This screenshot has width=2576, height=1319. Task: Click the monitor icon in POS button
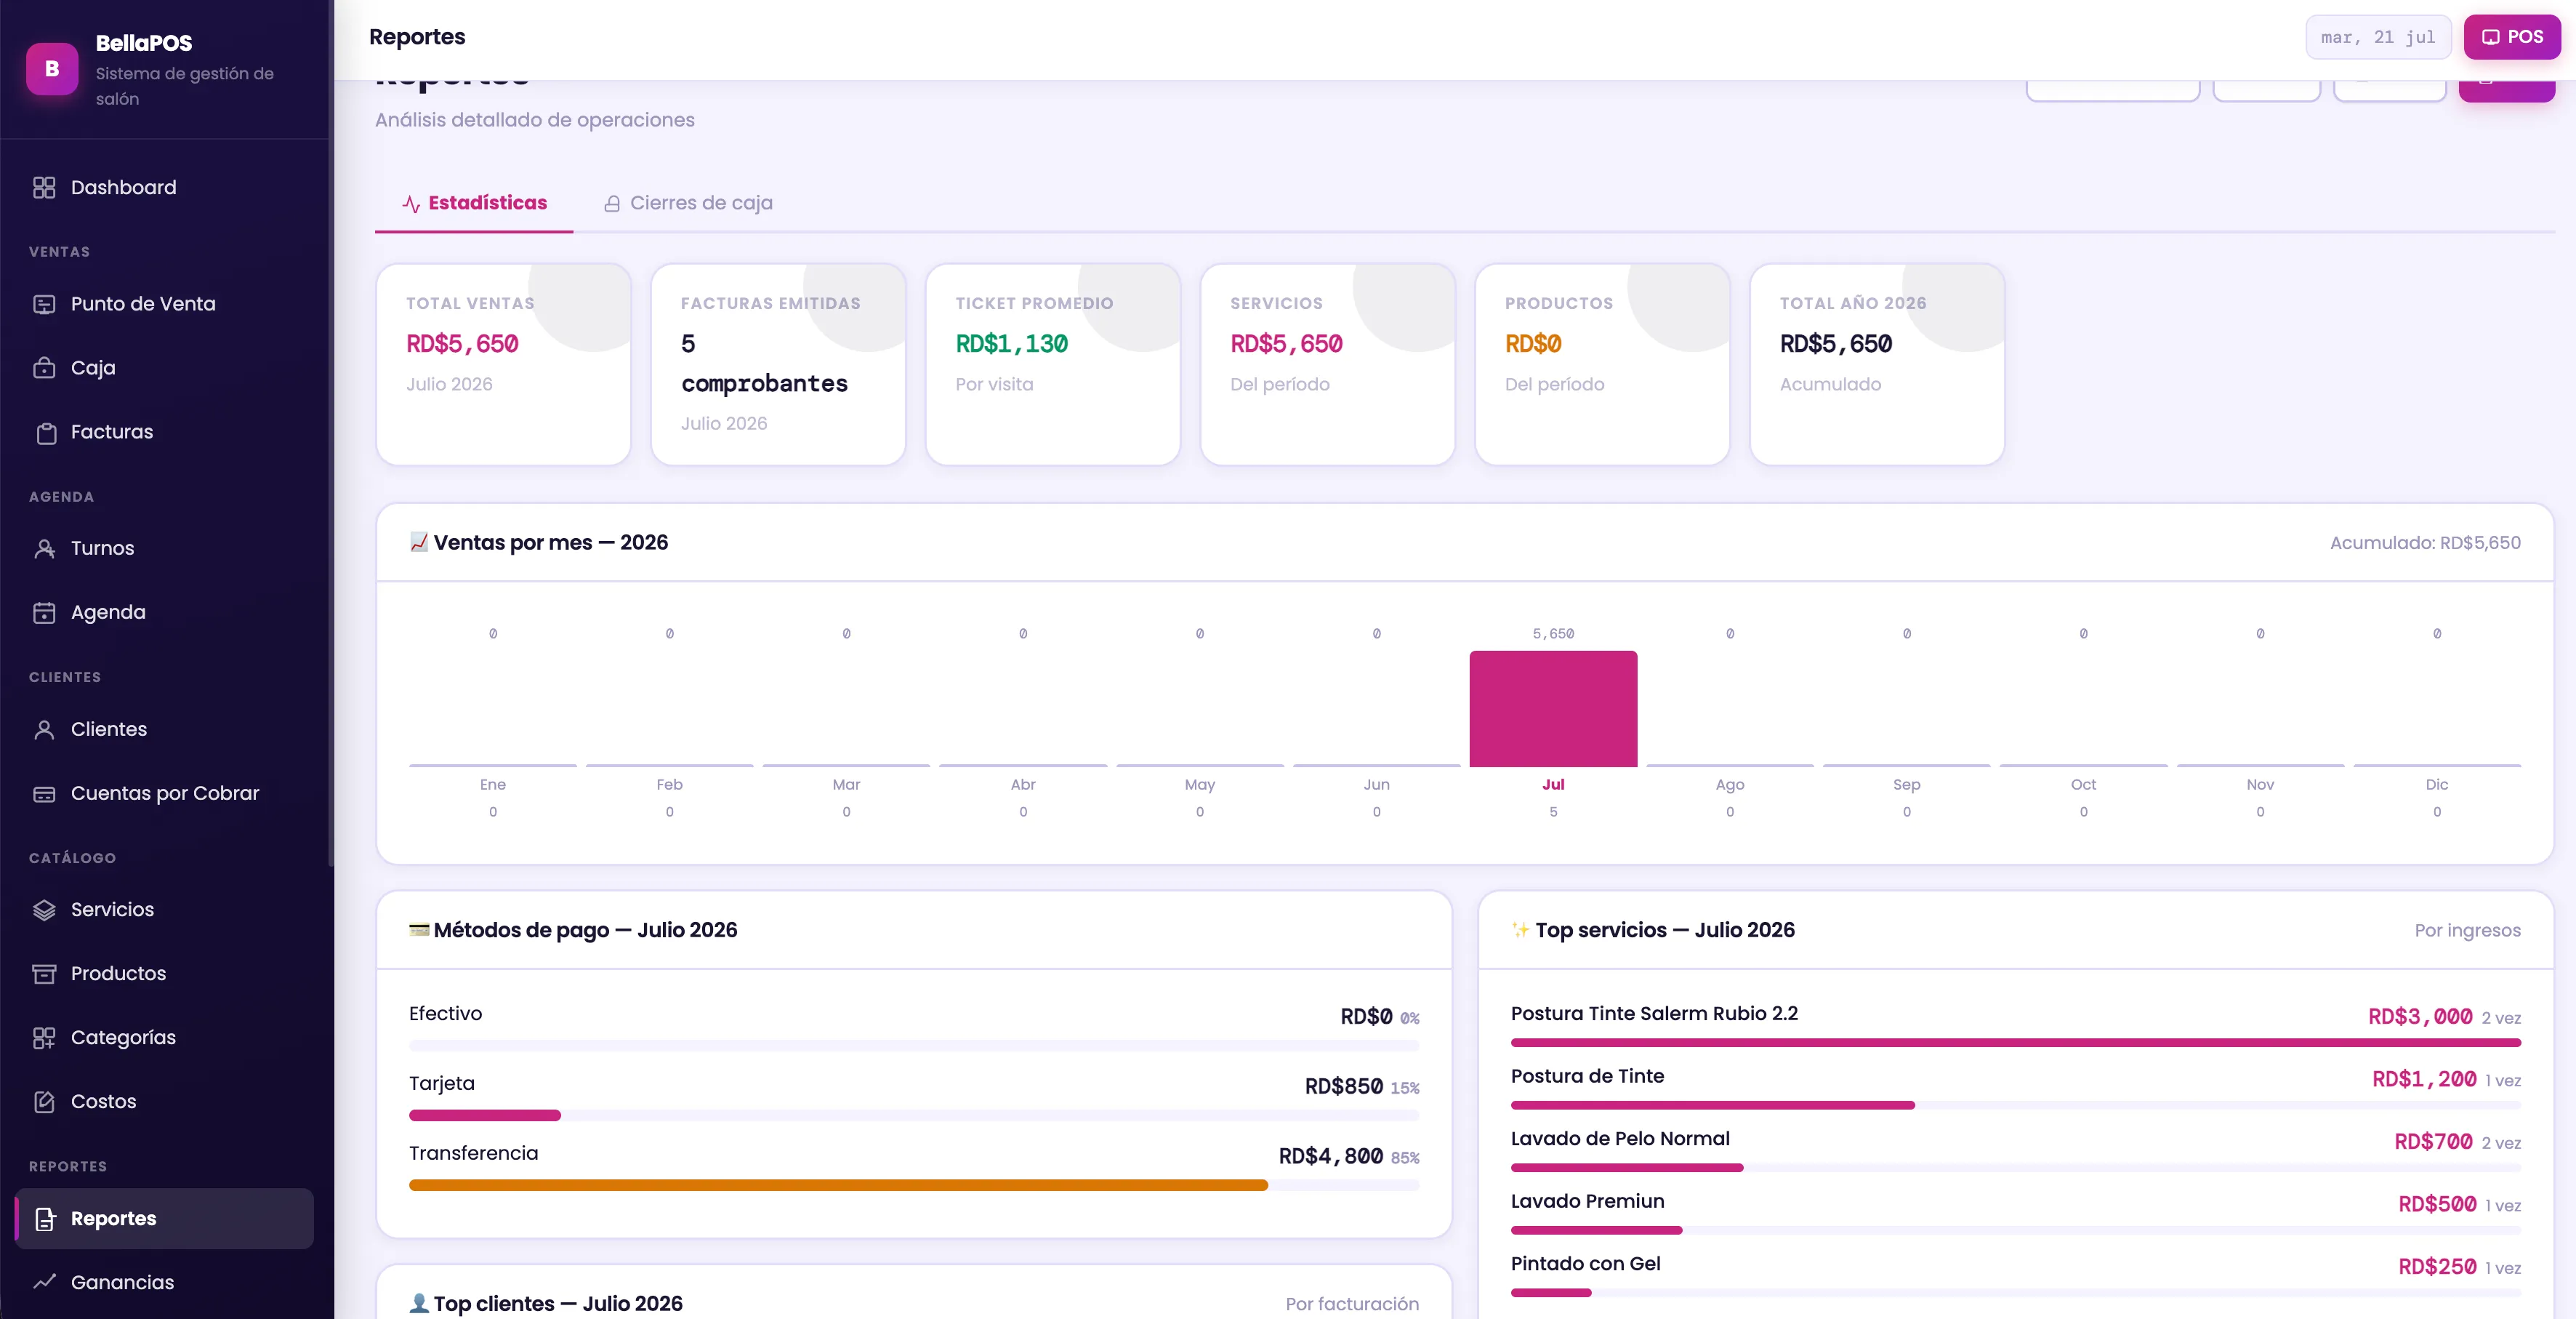(2490, 37)
